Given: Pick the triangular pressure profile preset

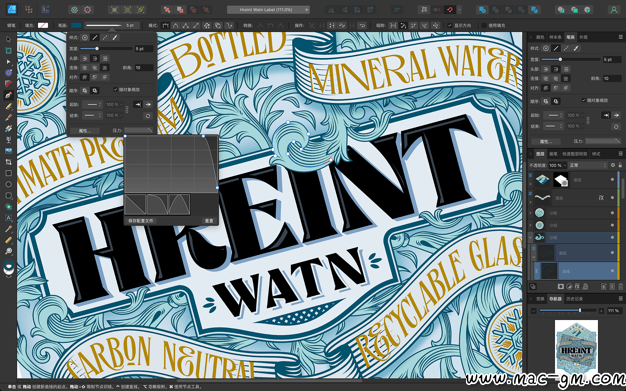Looking at the screenshot, I should [179, 204].
